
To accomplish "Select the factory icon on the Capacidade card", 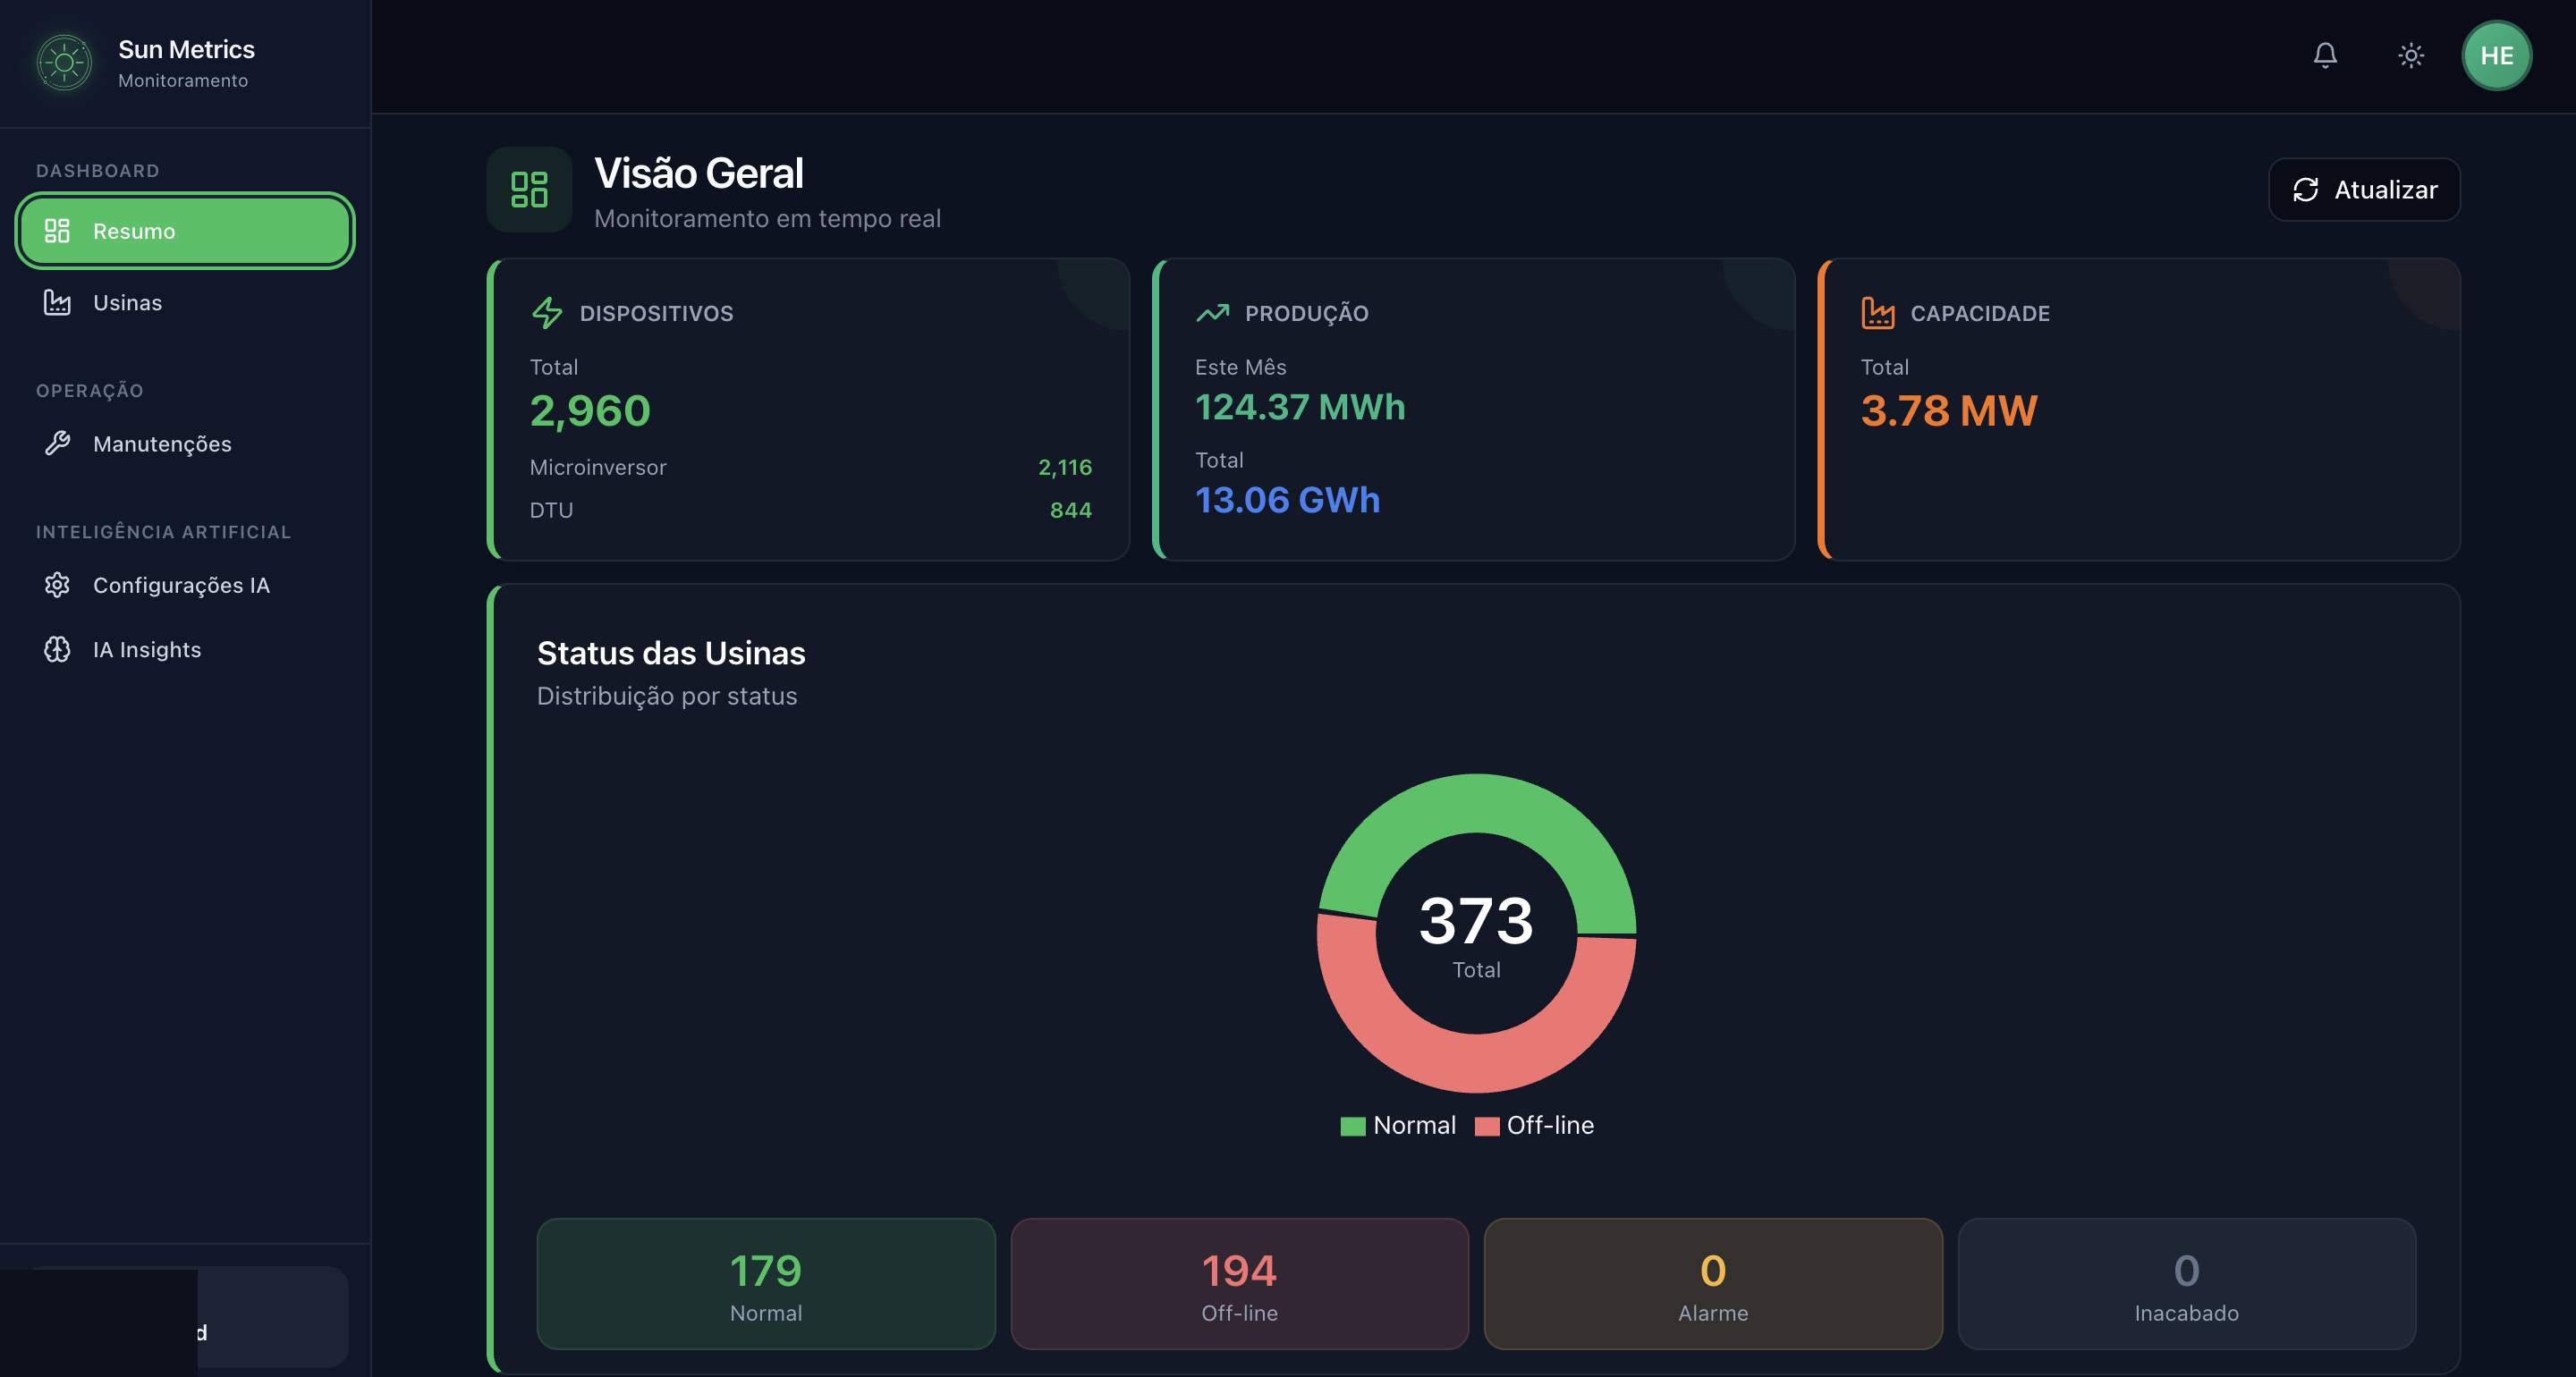I will [1878, 312].
